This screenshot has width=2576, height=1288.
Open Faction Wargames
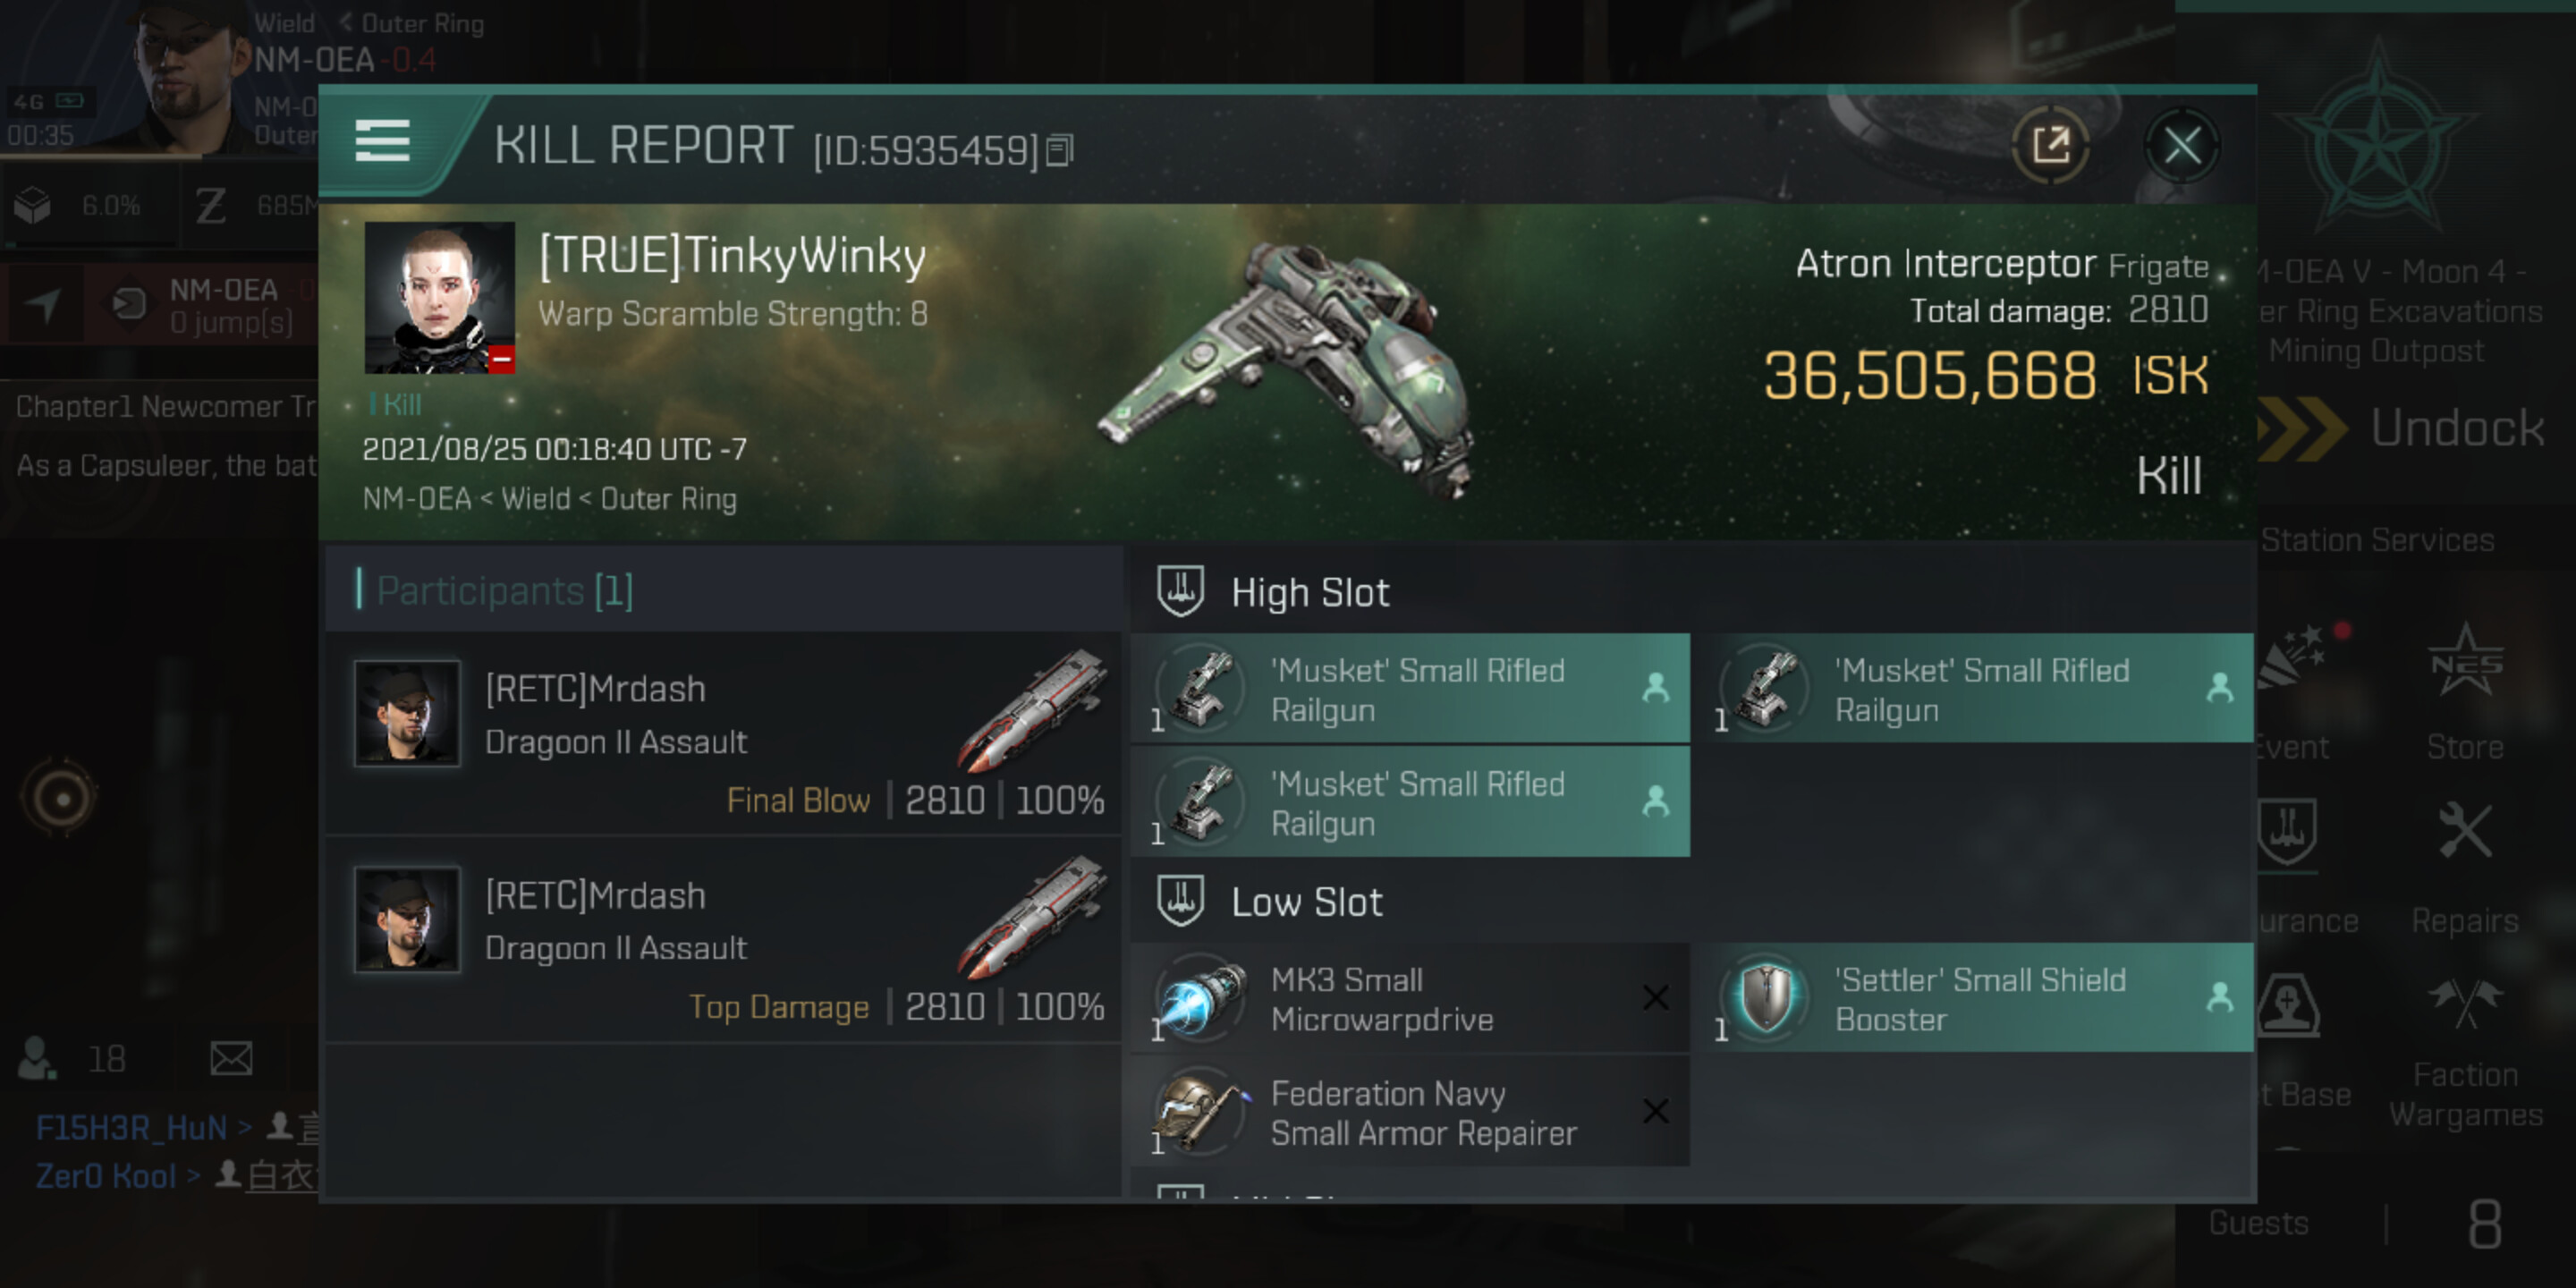pos(2464,1052)
